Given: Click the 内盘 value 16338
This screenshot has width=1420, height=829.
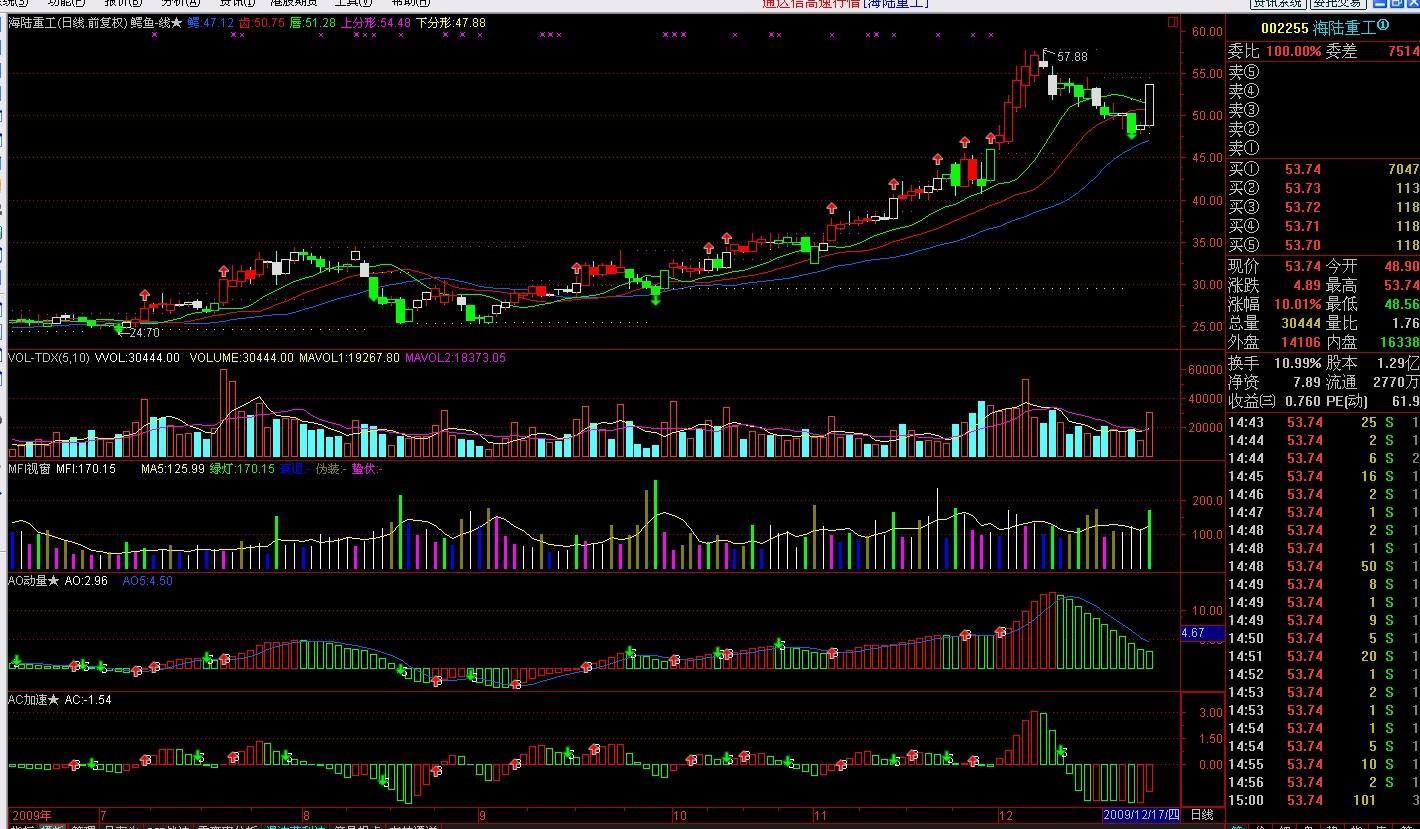Looking at the screenshot, I should pos(1400,342).
